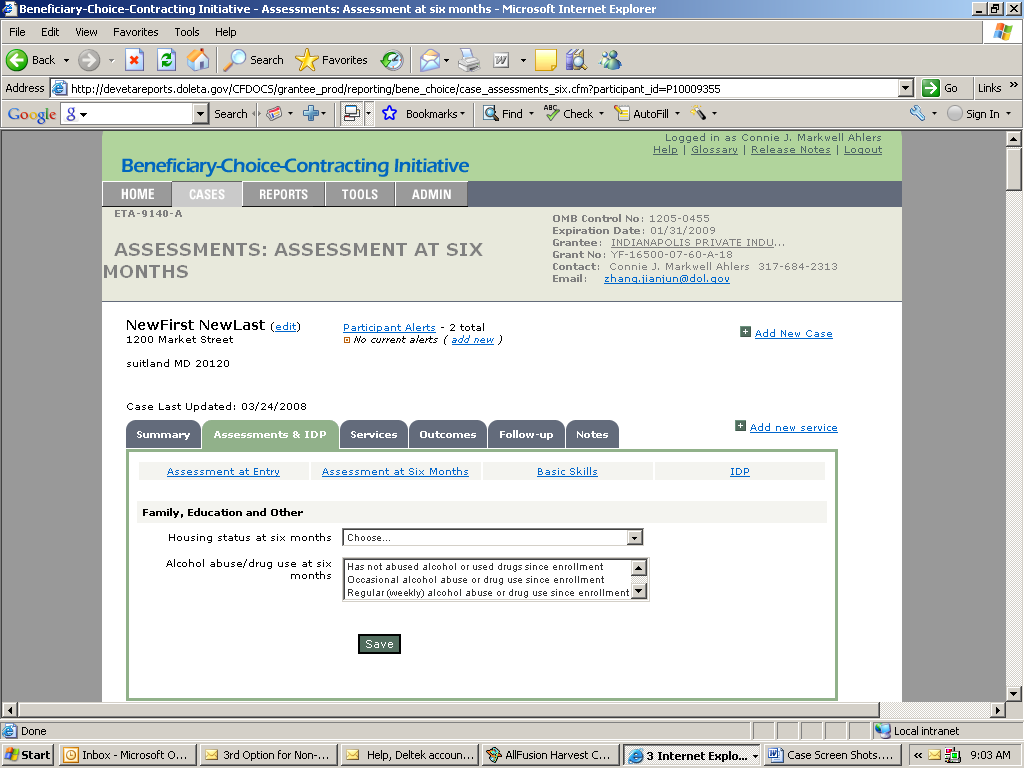Expand the Google search box dropdown
This screenshot has height=768, width=1024.
200,114
